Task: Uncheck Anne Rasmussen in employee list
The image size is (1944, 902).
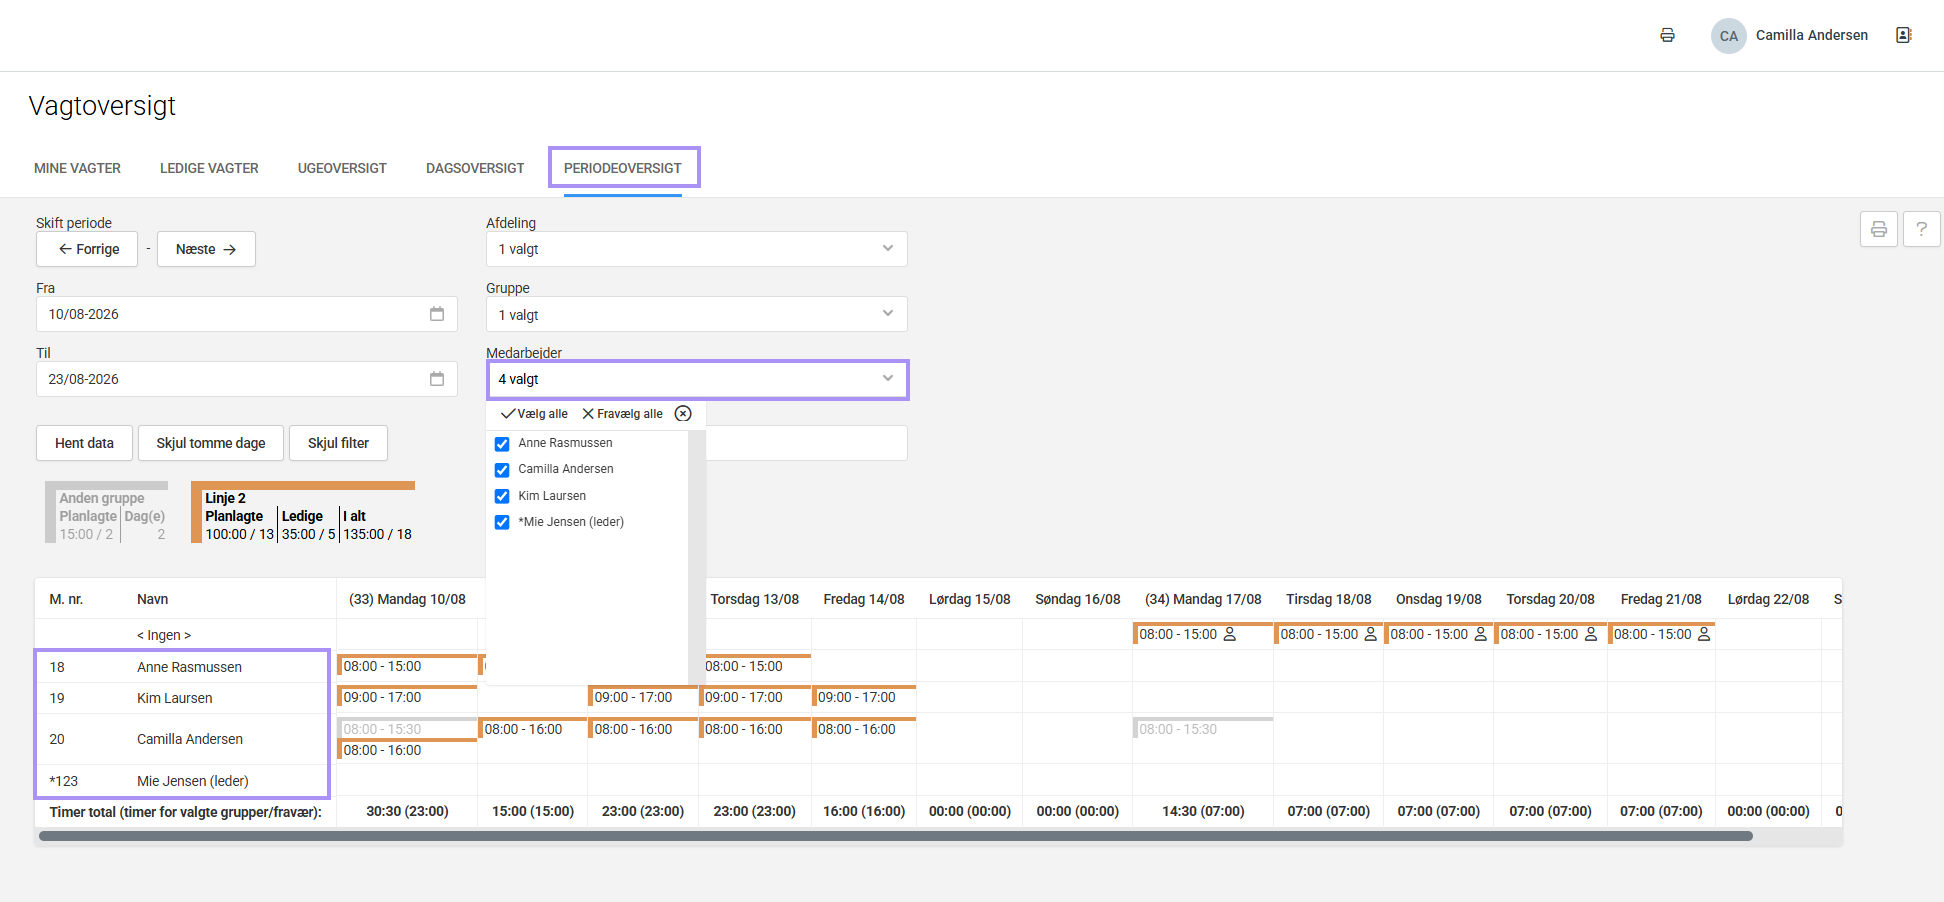Action: click(x=502, y=444)
